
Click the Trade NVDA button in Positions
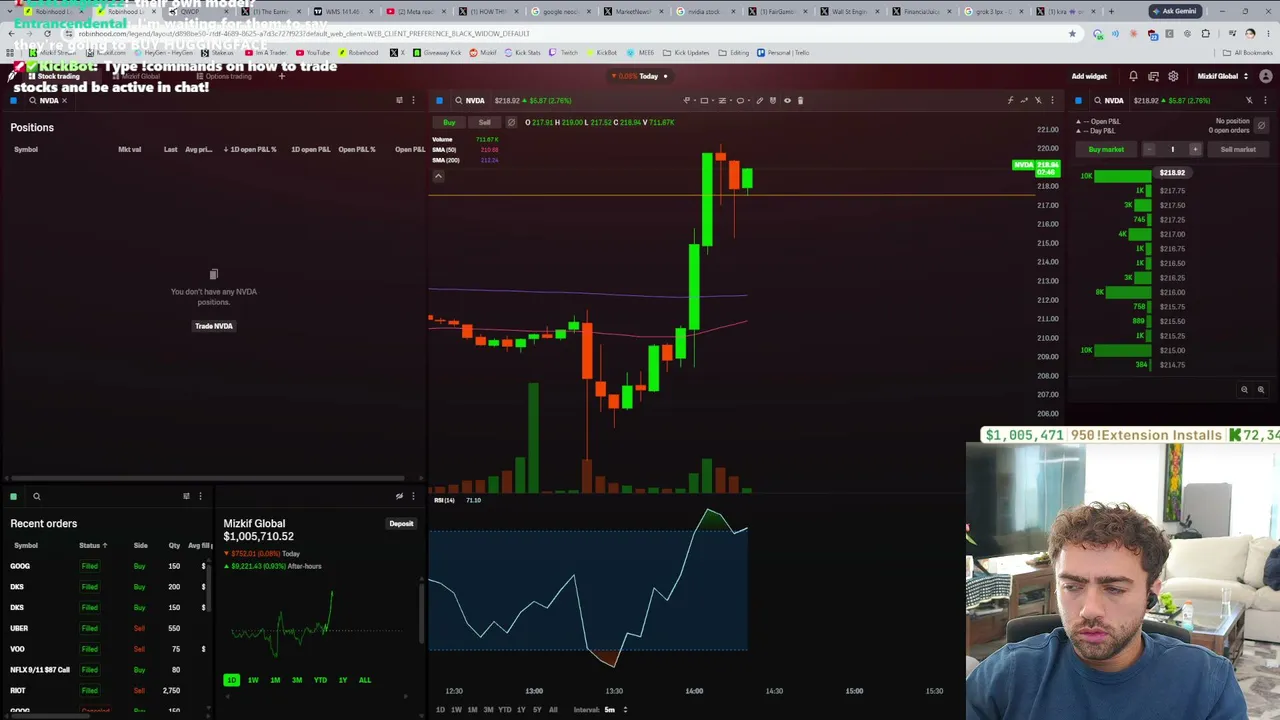click(x=213, y=326)
